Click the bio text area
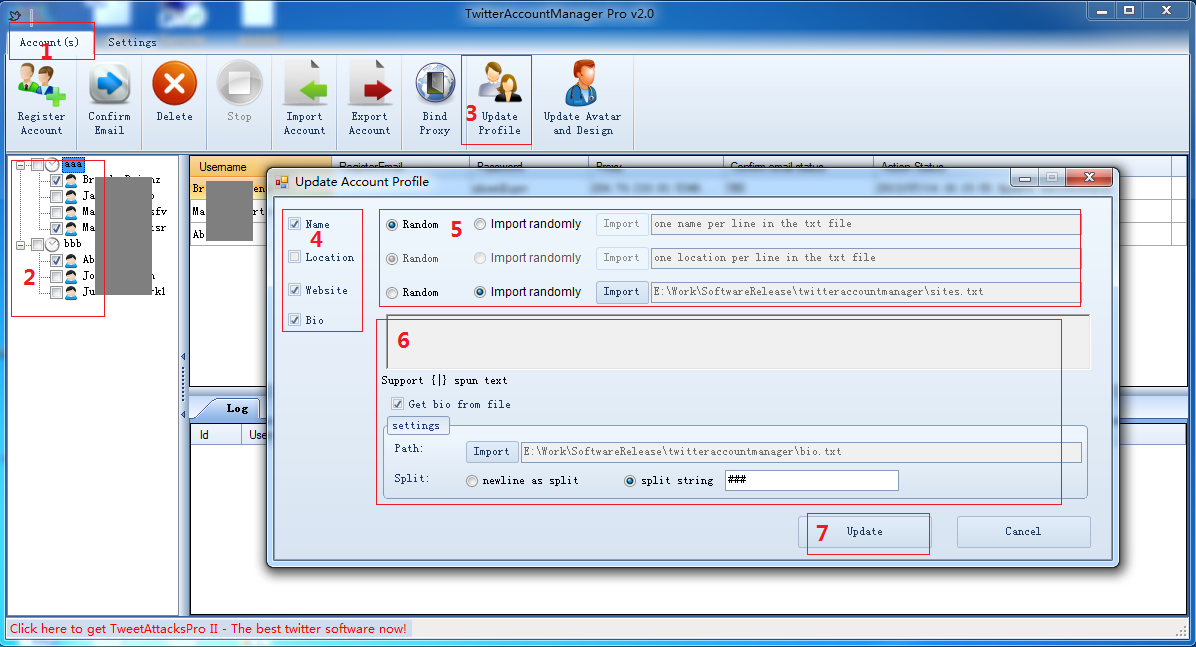Viewport: 1196px width, 647px height. coord(738,341)
